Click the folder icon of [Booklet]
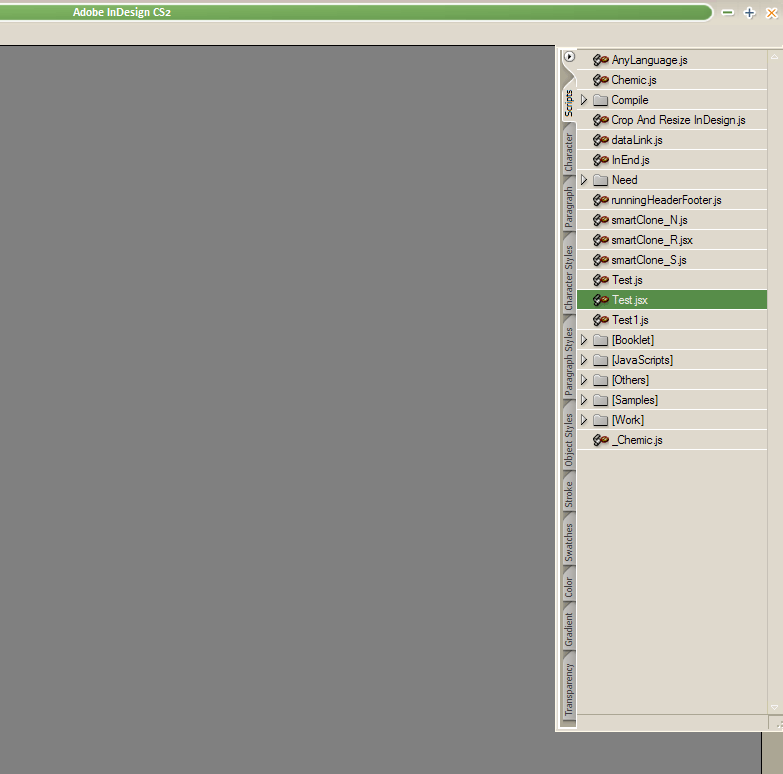The height and width of the screenshot is (774, 783). click(x=600, y=340)
